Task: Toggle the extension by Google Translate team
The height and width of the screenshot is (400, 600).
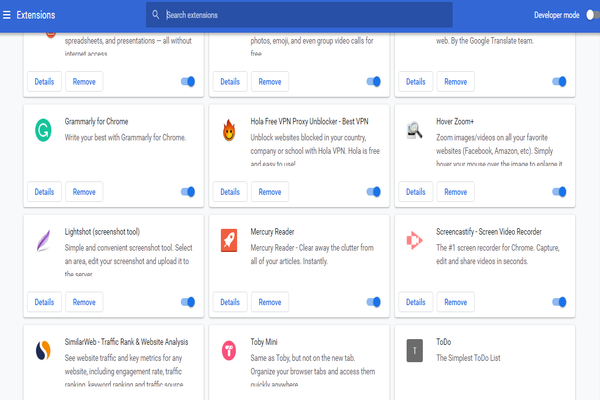Action: click(x=559, y=82)
